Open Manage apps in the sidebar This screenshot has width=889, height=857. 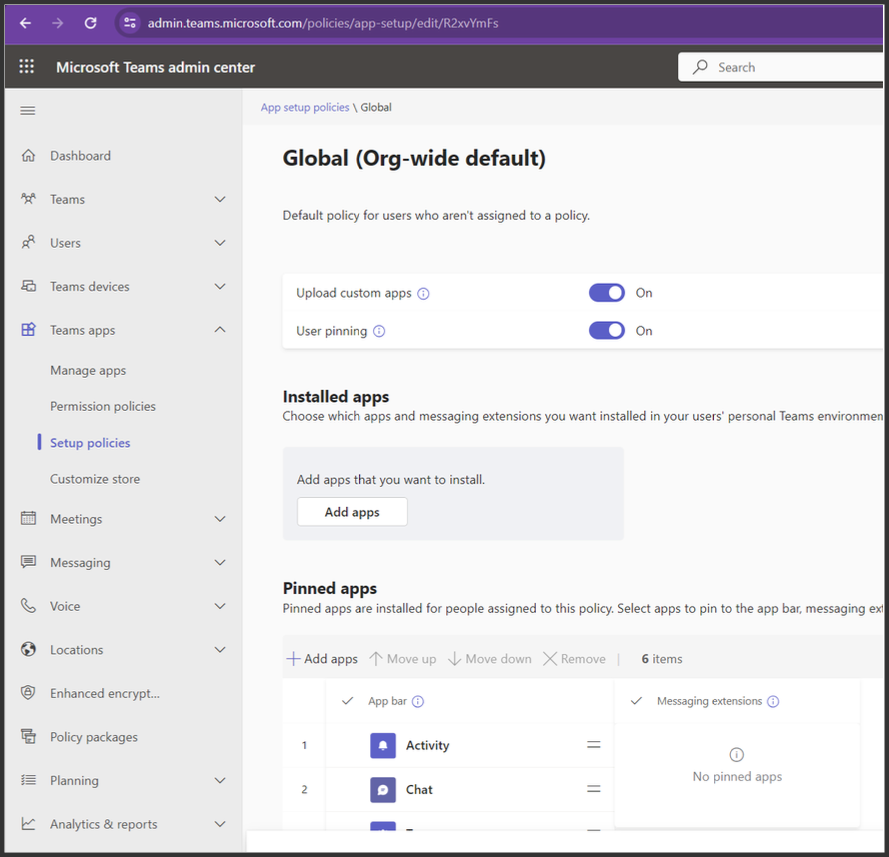click(x=88, y=370)
